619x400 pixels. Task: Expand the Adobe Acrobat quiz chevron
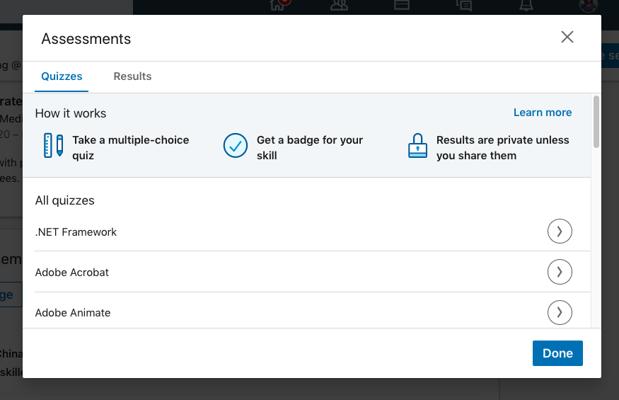pyautogui.click(x=559, y=272)
